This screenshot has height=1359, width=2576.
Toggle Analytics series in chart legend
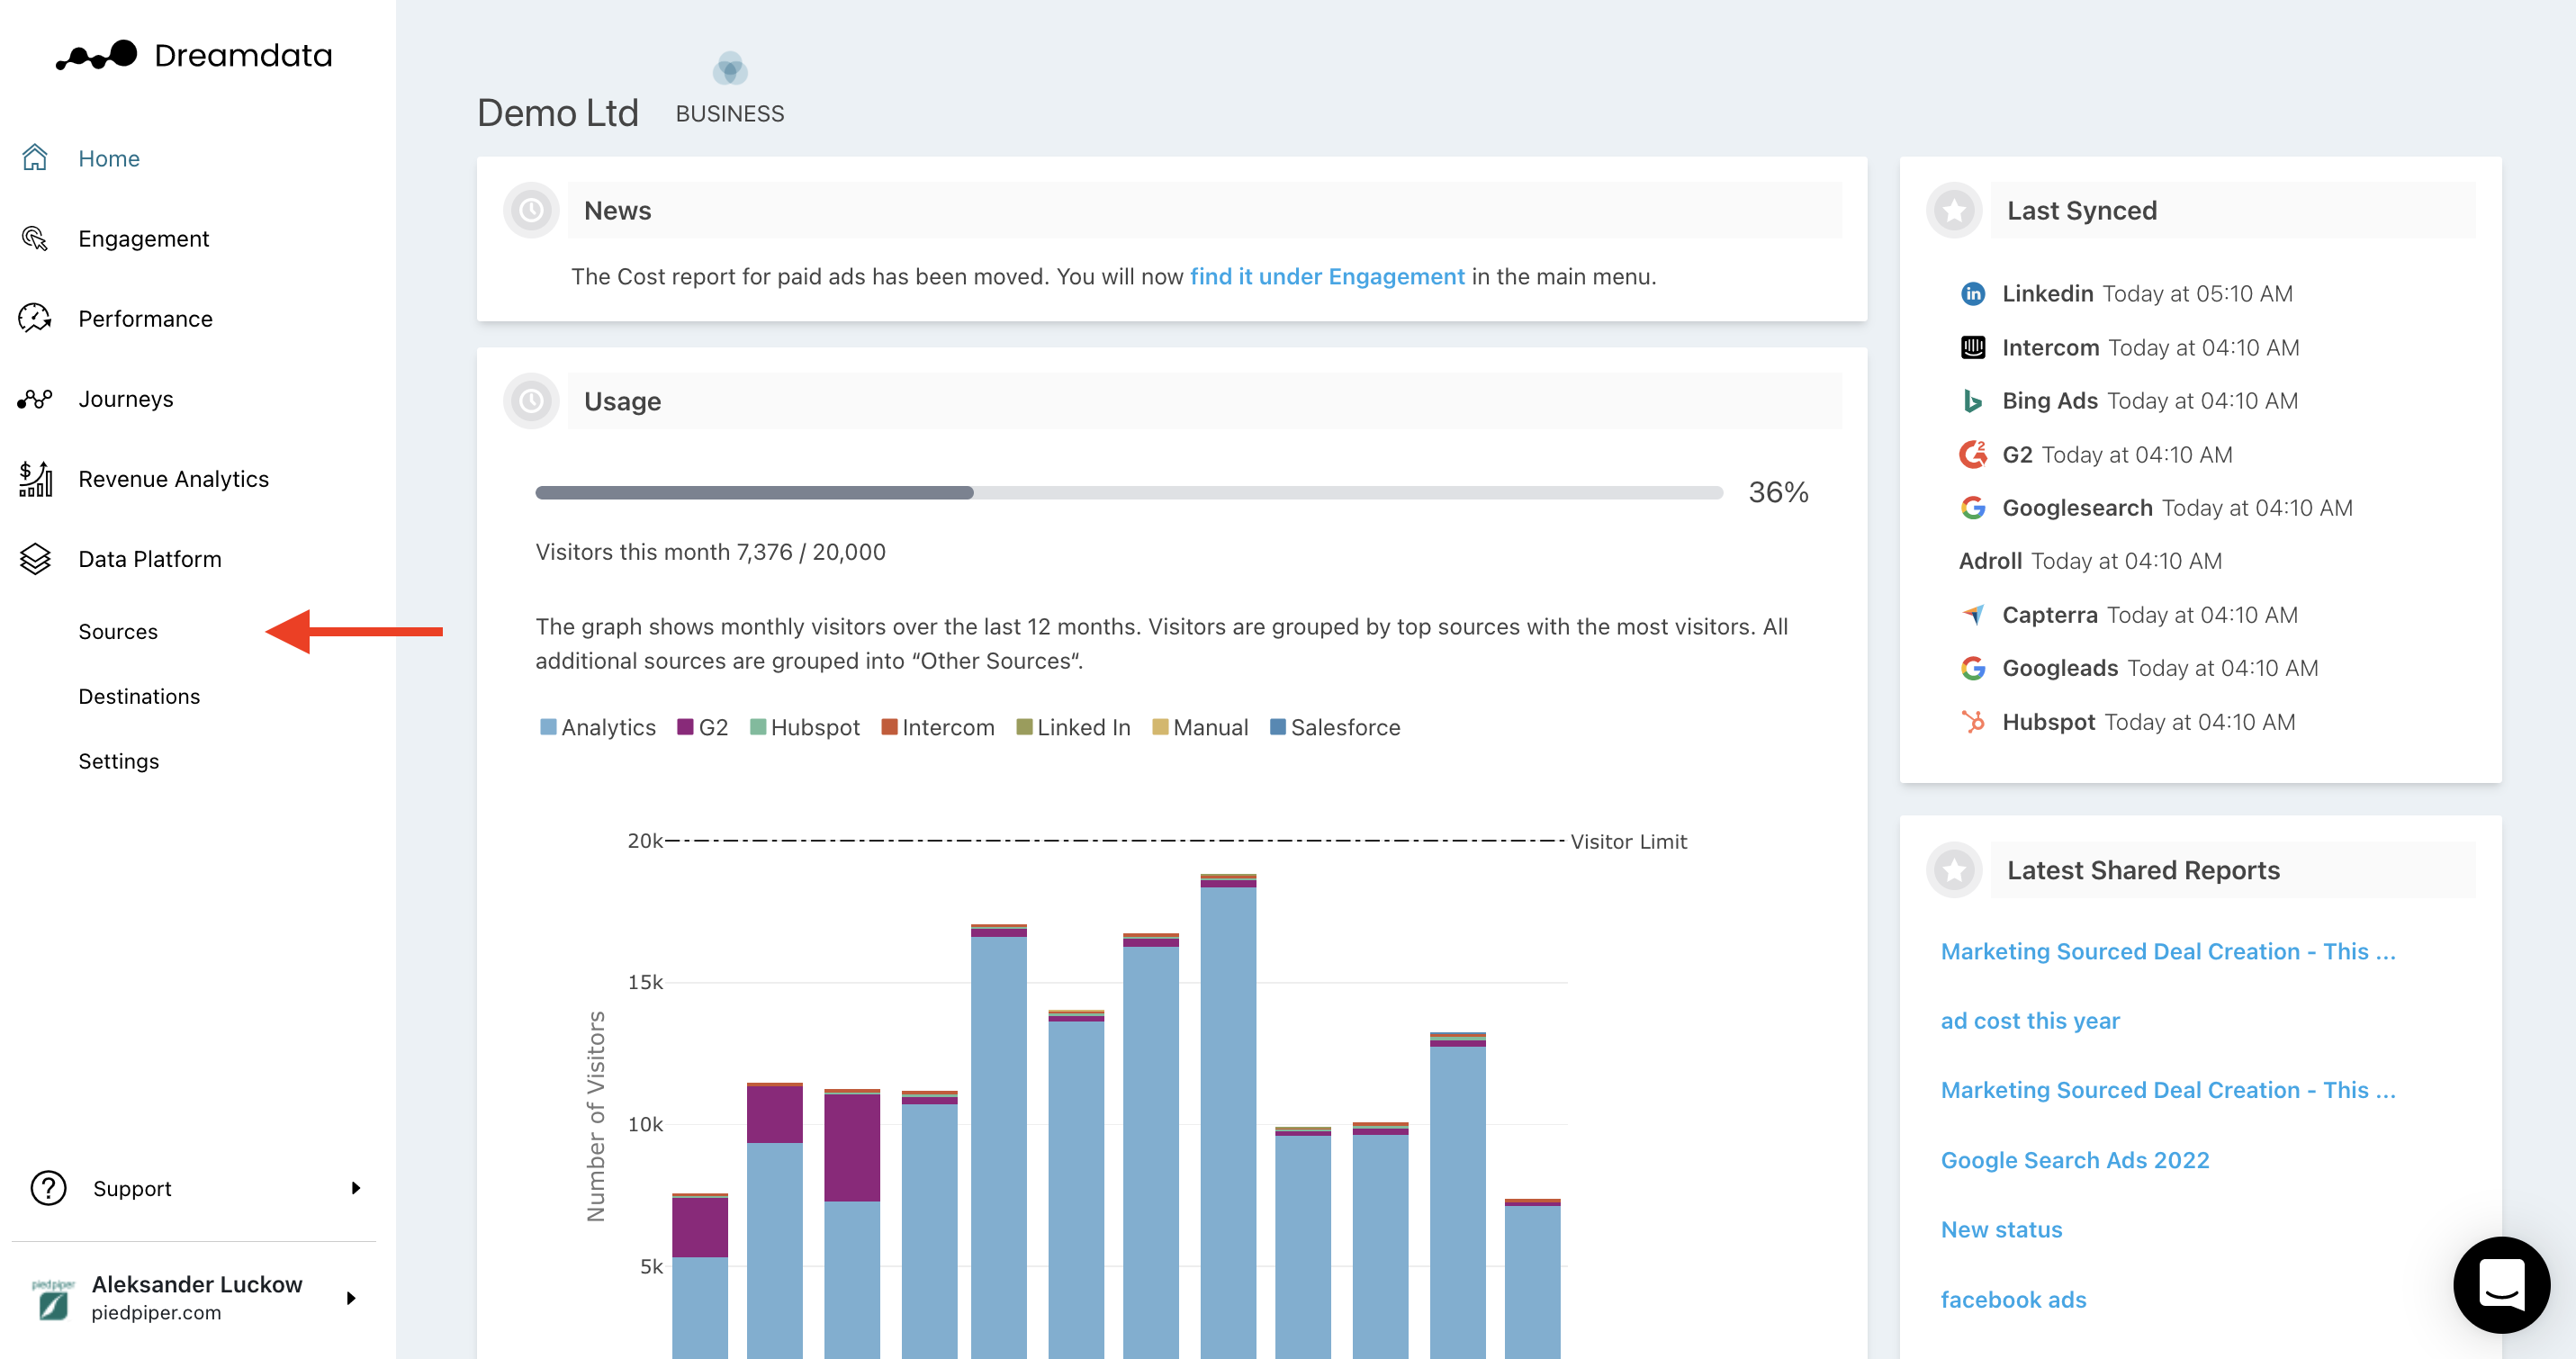[597, 727]
